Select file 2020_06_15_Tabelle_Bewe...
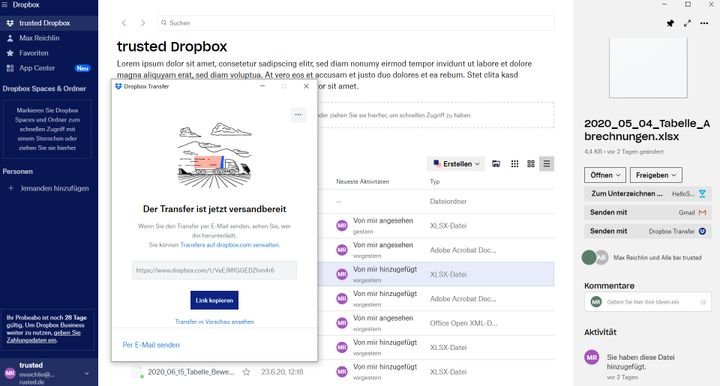The width and height of the screenshot is (720, 386). click(191, 372)
